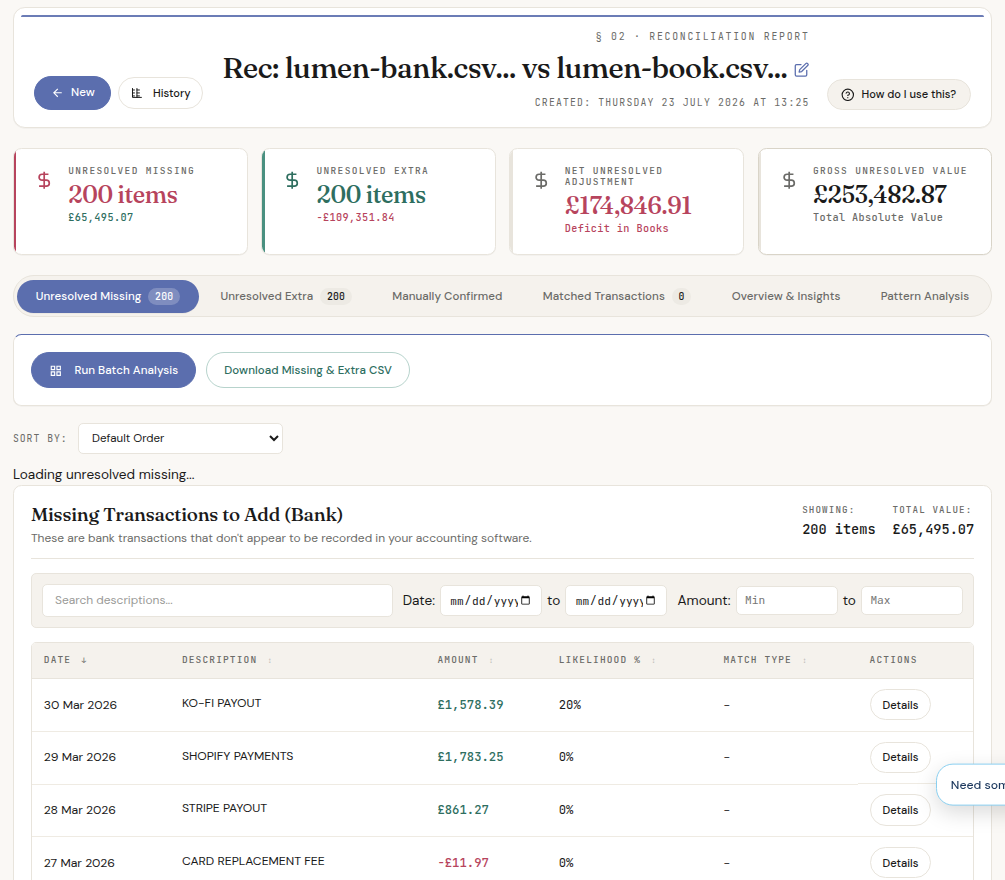Click the £1,783.25 amount cell
Screen dimensions: 1005x880
[x=470, y=757]
